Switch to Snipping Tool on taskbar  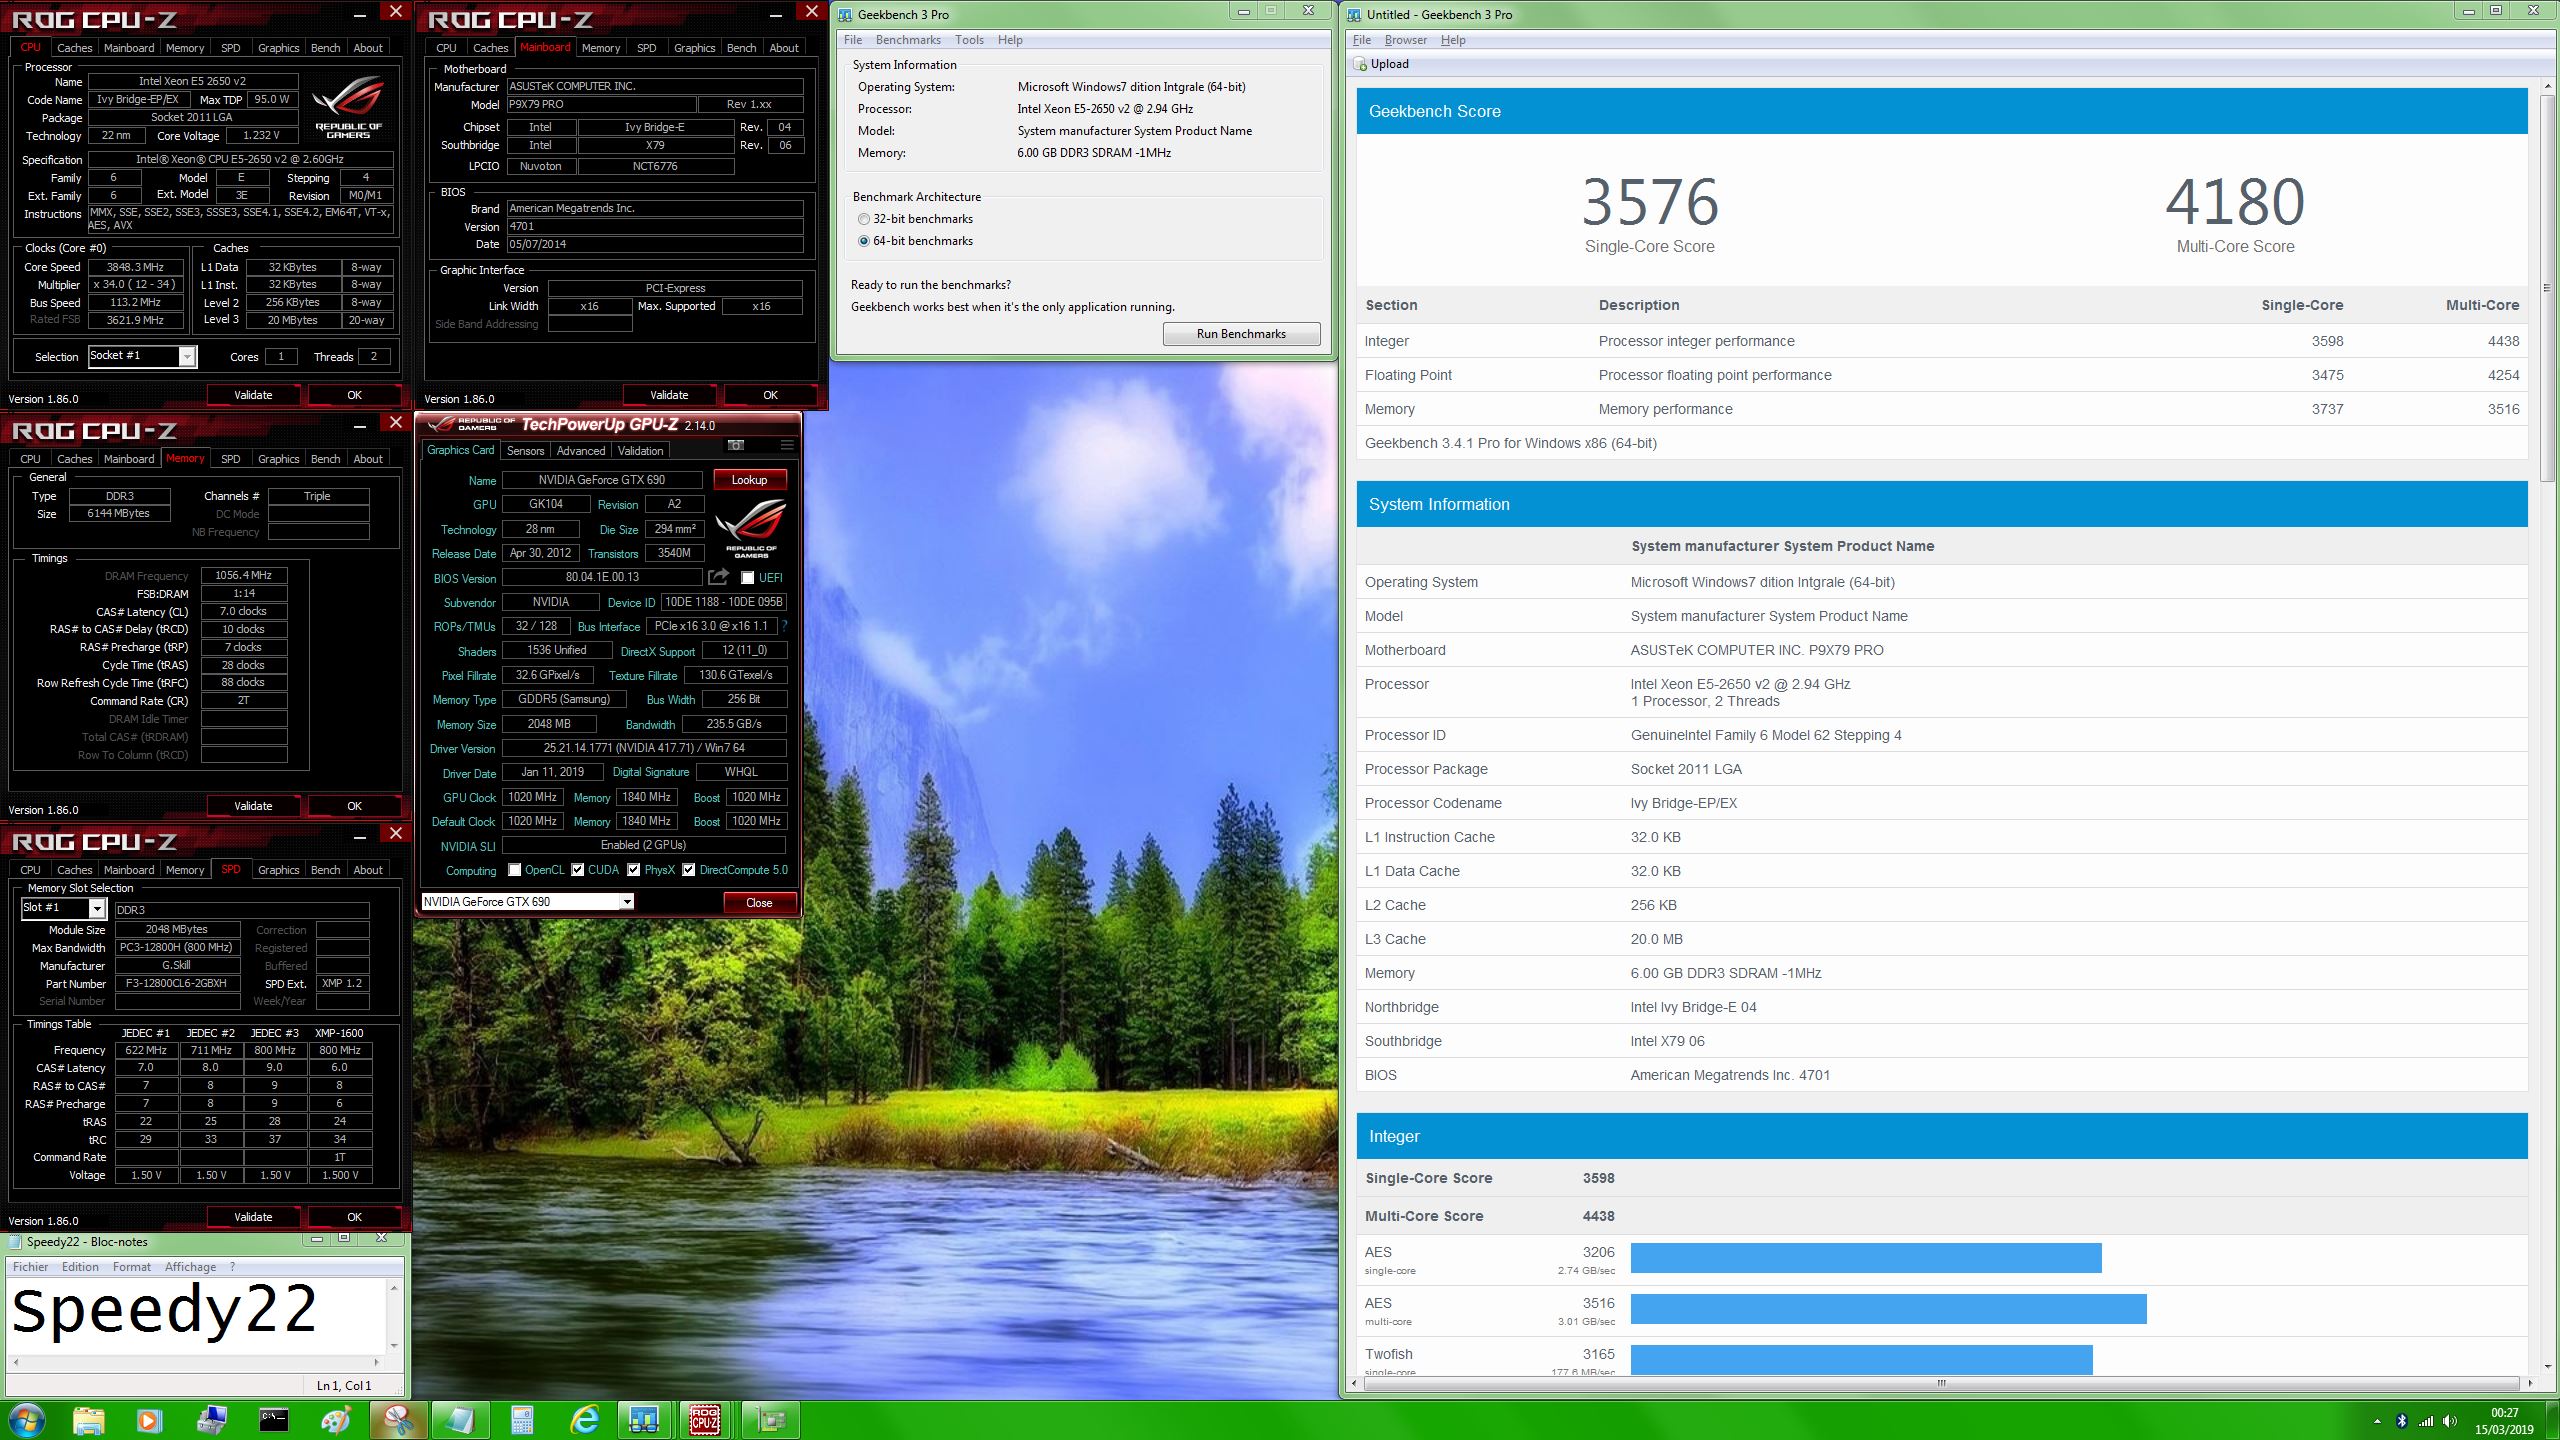tap(398, 1420)
